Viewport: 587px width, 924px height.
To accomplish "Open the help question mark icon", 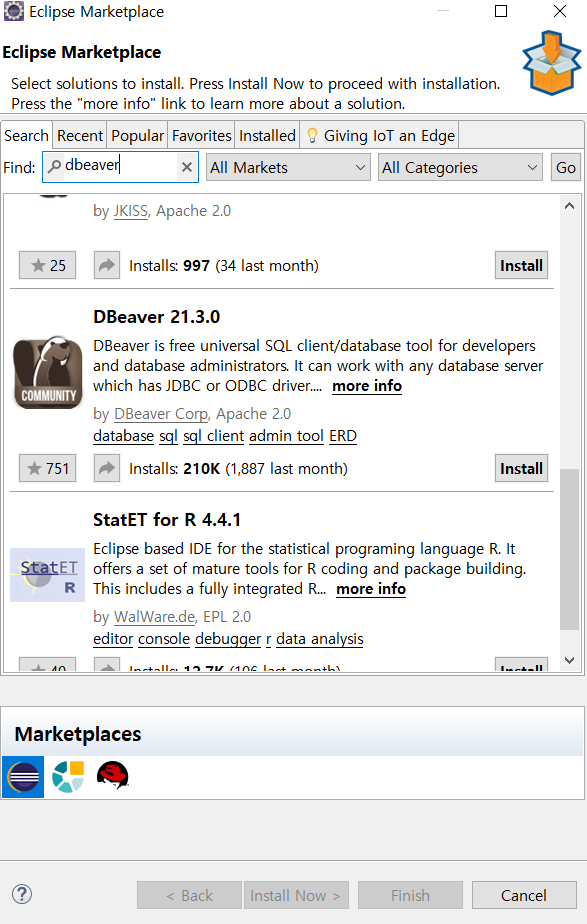I will [22, 894].
